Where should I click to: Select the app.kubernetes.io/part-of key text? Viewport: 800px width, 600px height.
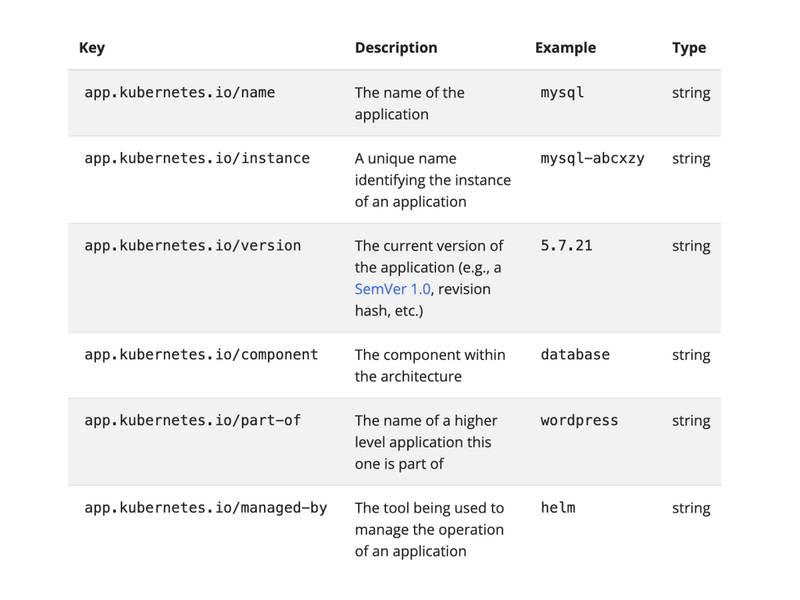[192, 420]
